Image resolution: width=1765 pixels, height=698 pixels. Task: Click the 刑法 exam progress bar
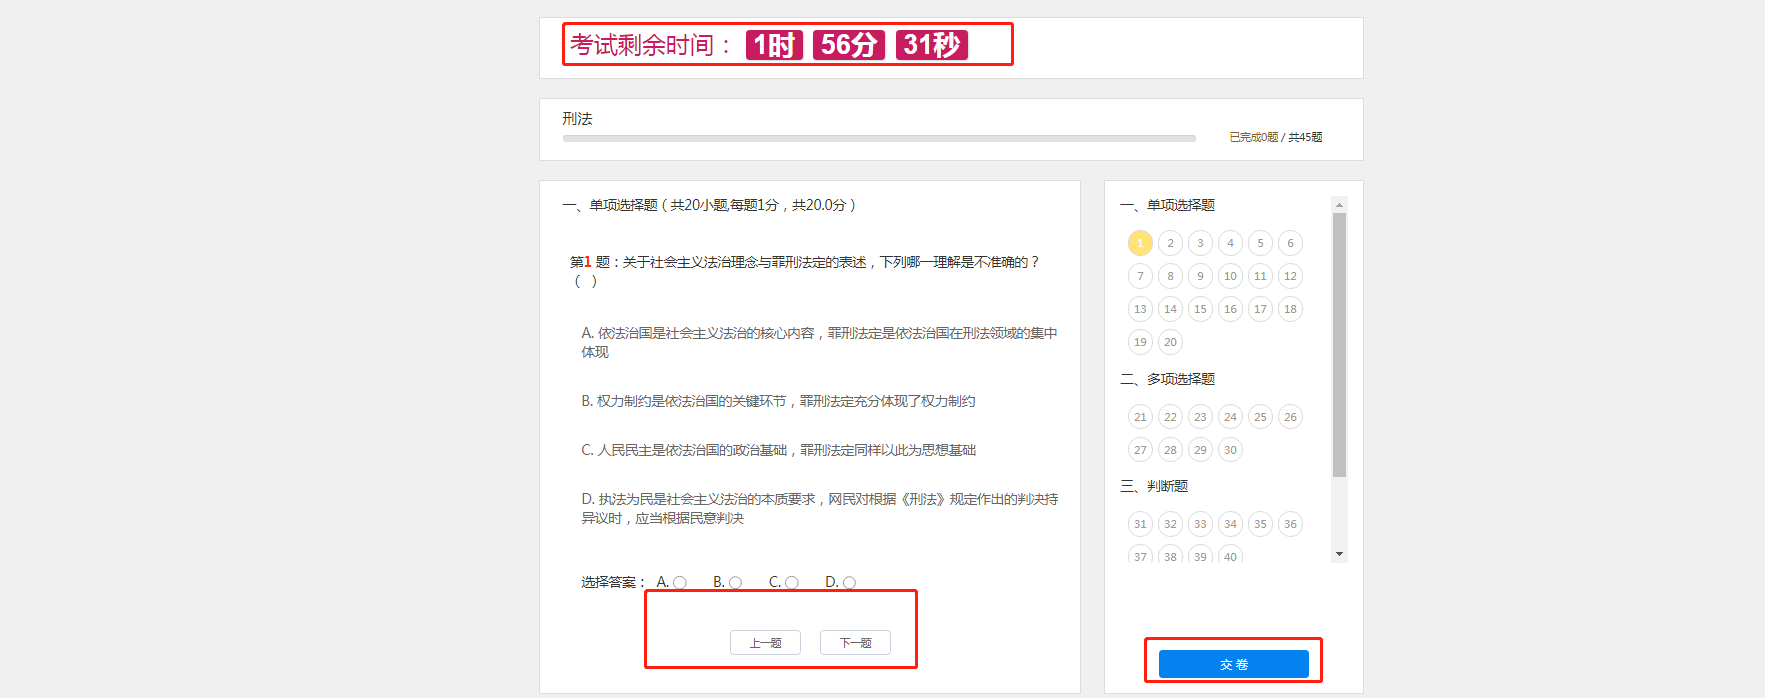click(878, 138)
